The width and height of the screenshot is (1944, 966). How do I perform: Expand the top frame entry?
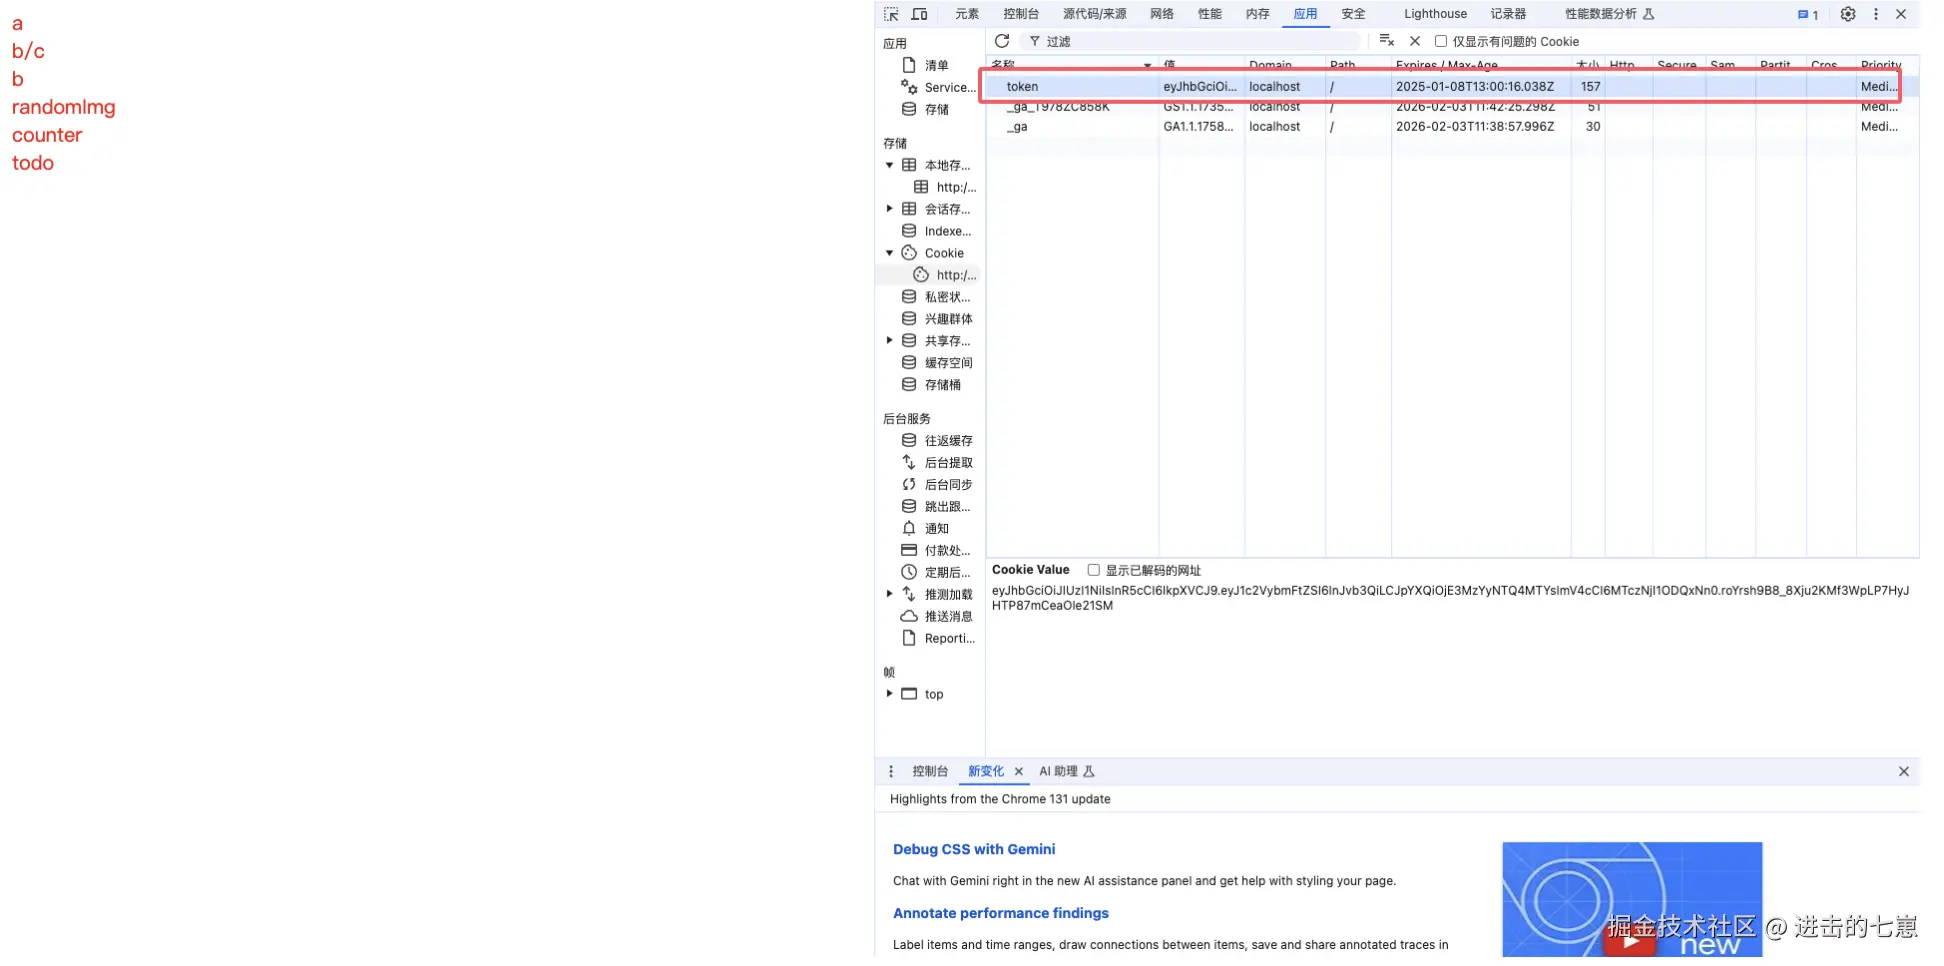coord(889,693)
